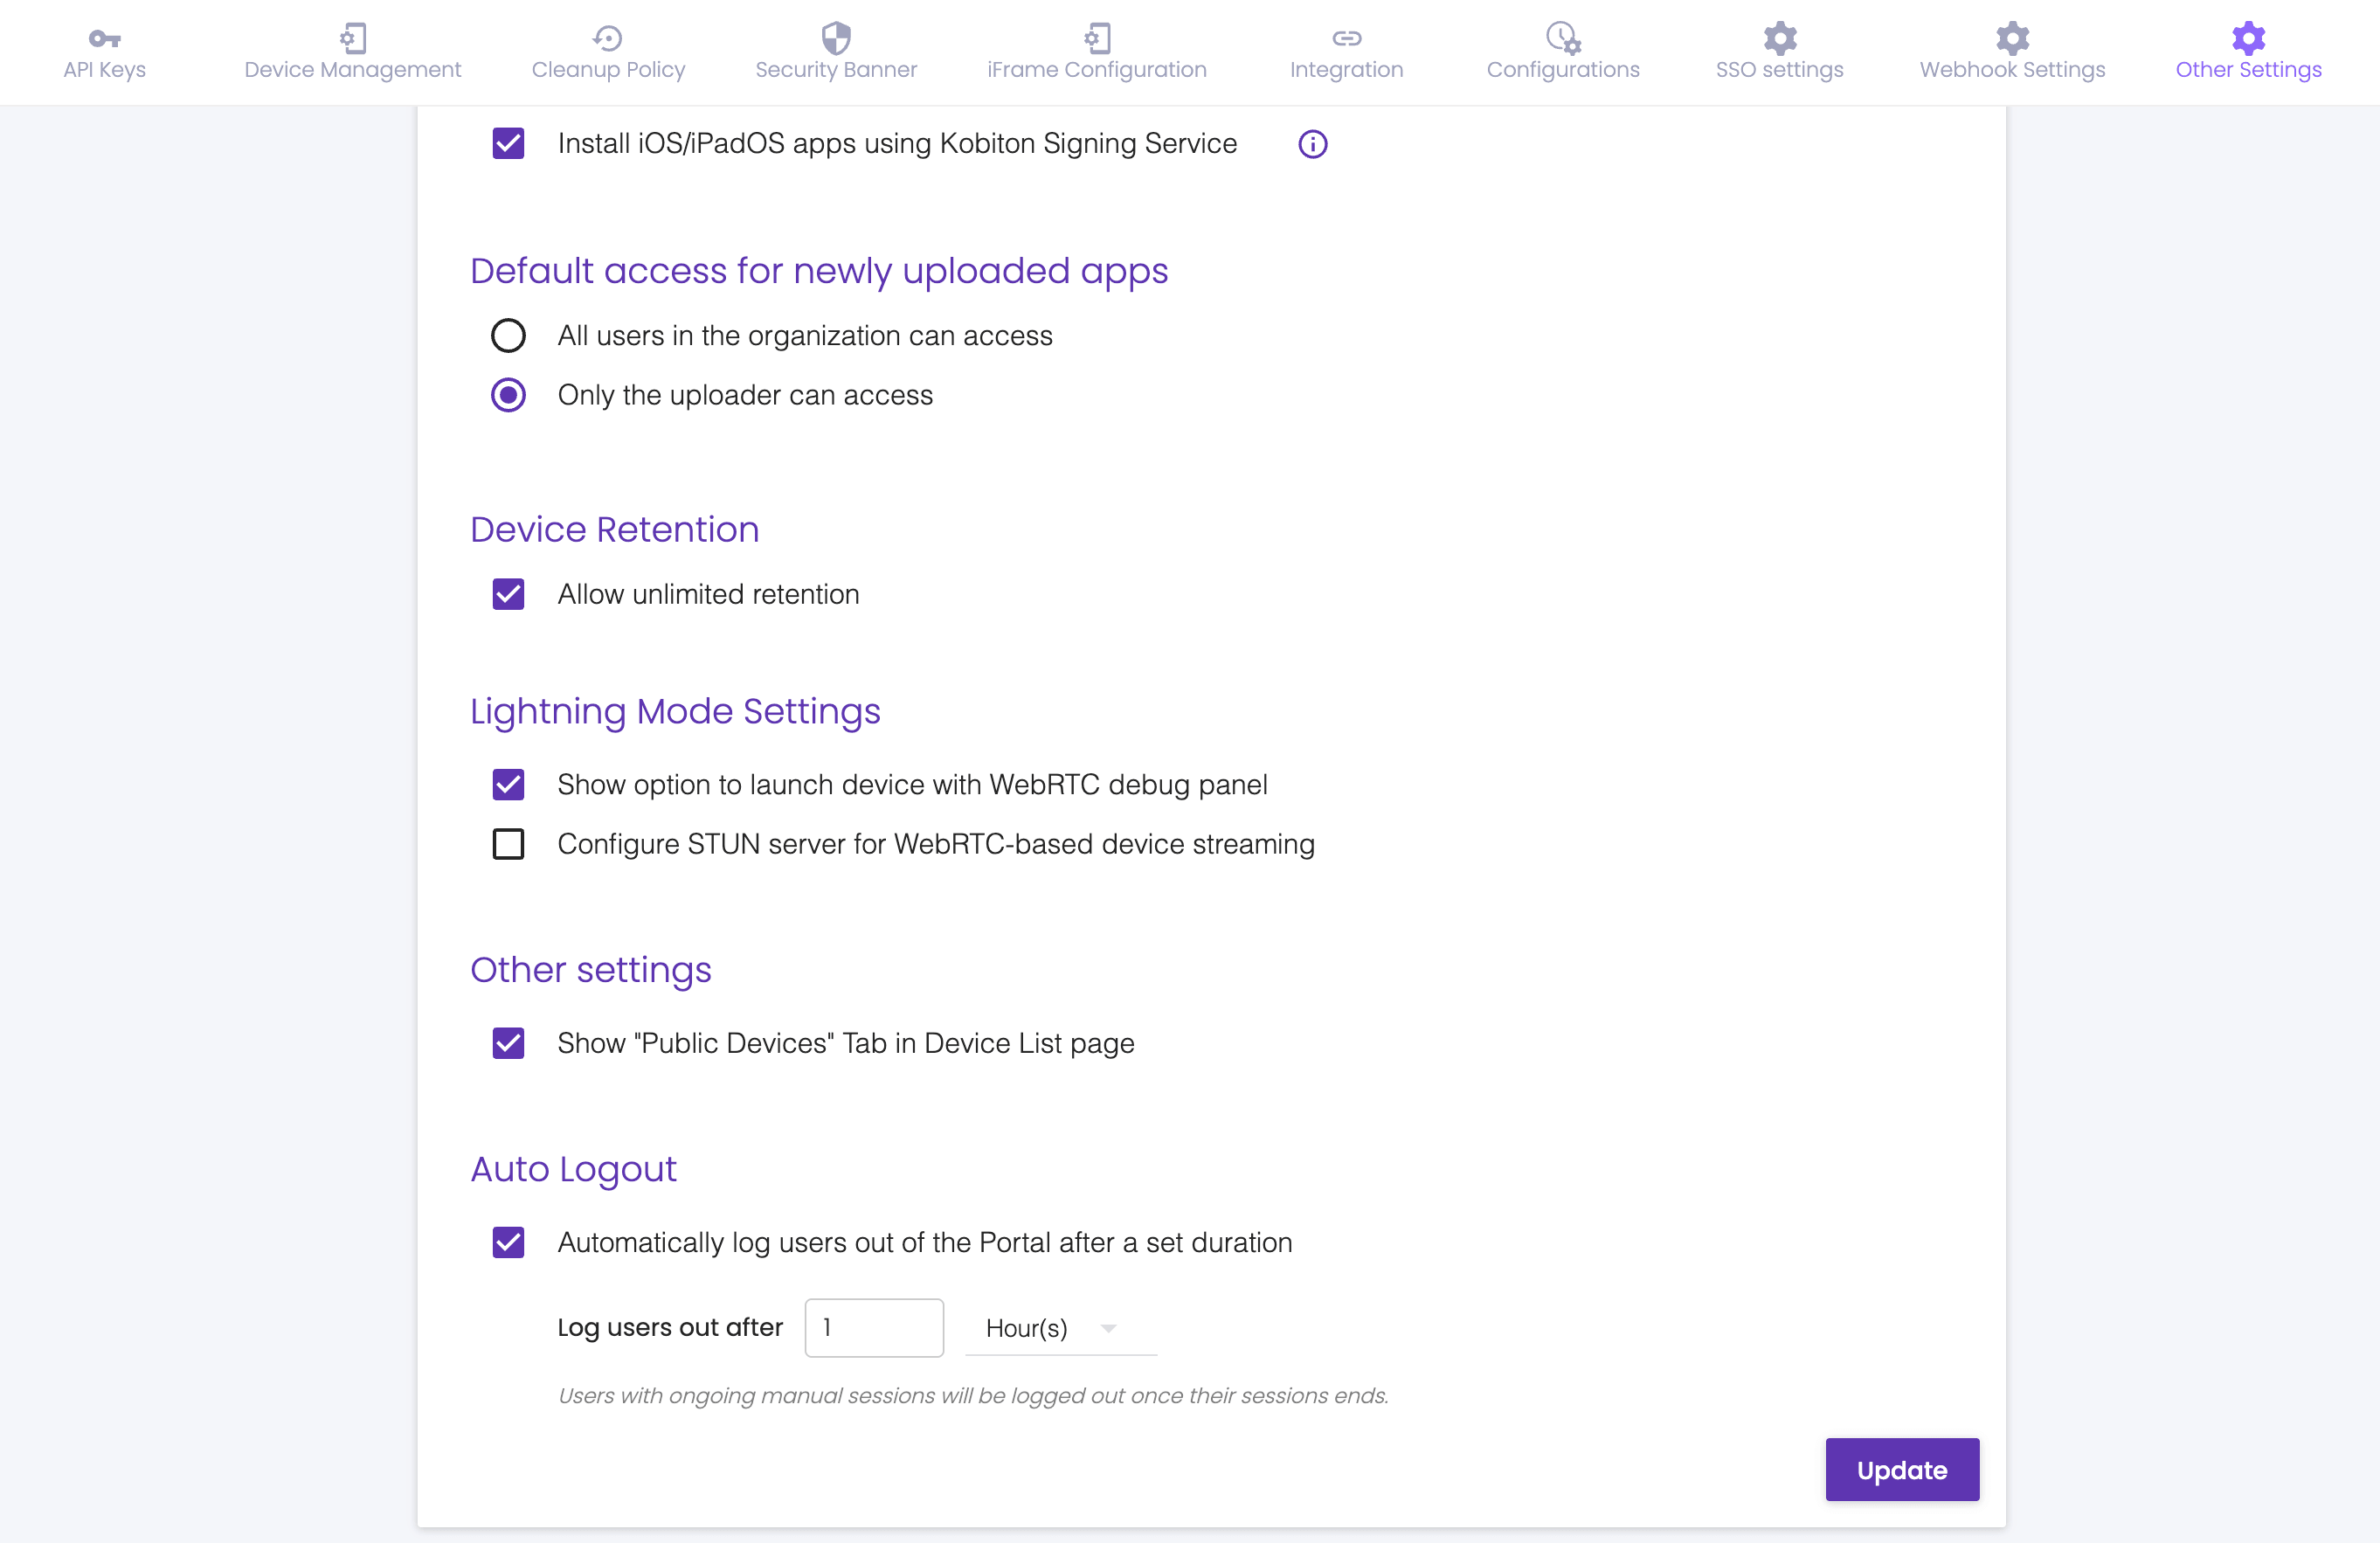The width and height of the screenshot is (2380, 1543).
Task: Open Webhook Settings tab label
Action: tap(2012, 70)
